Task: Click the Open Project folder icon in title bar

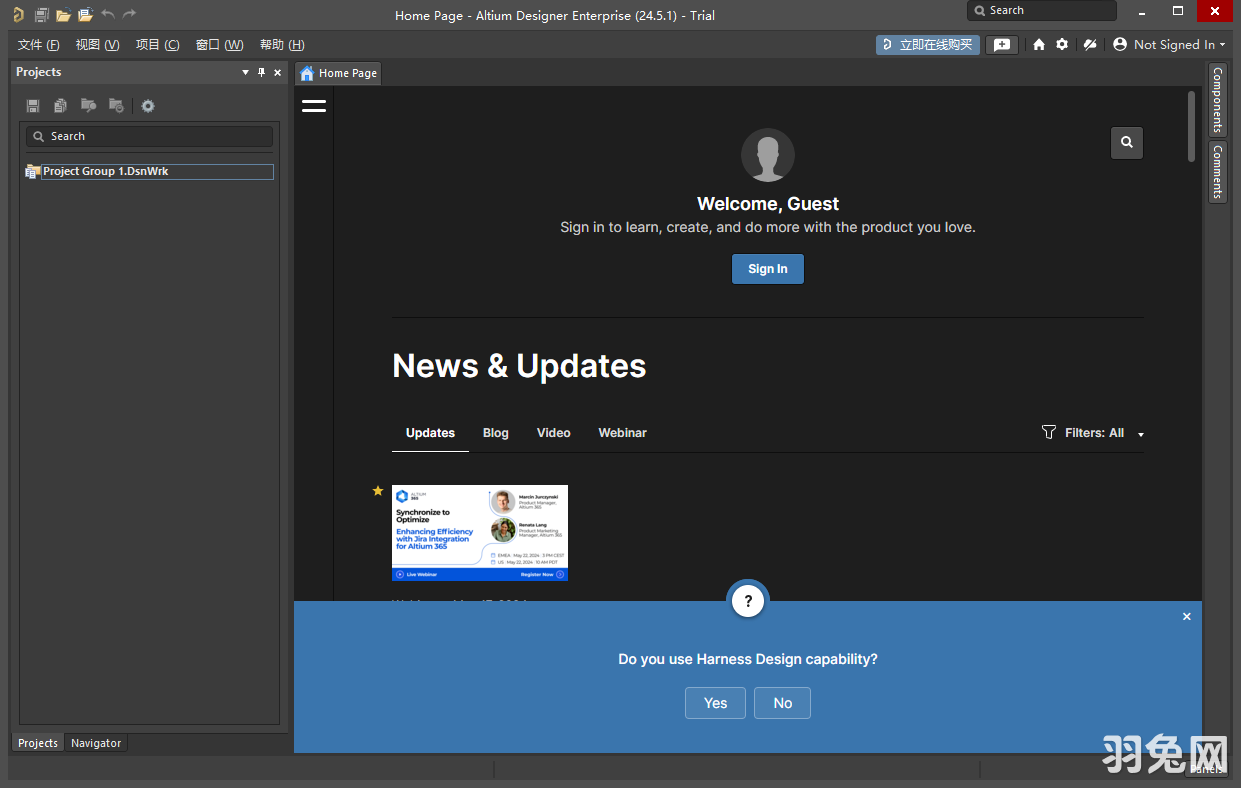Action: pos(85,15)
